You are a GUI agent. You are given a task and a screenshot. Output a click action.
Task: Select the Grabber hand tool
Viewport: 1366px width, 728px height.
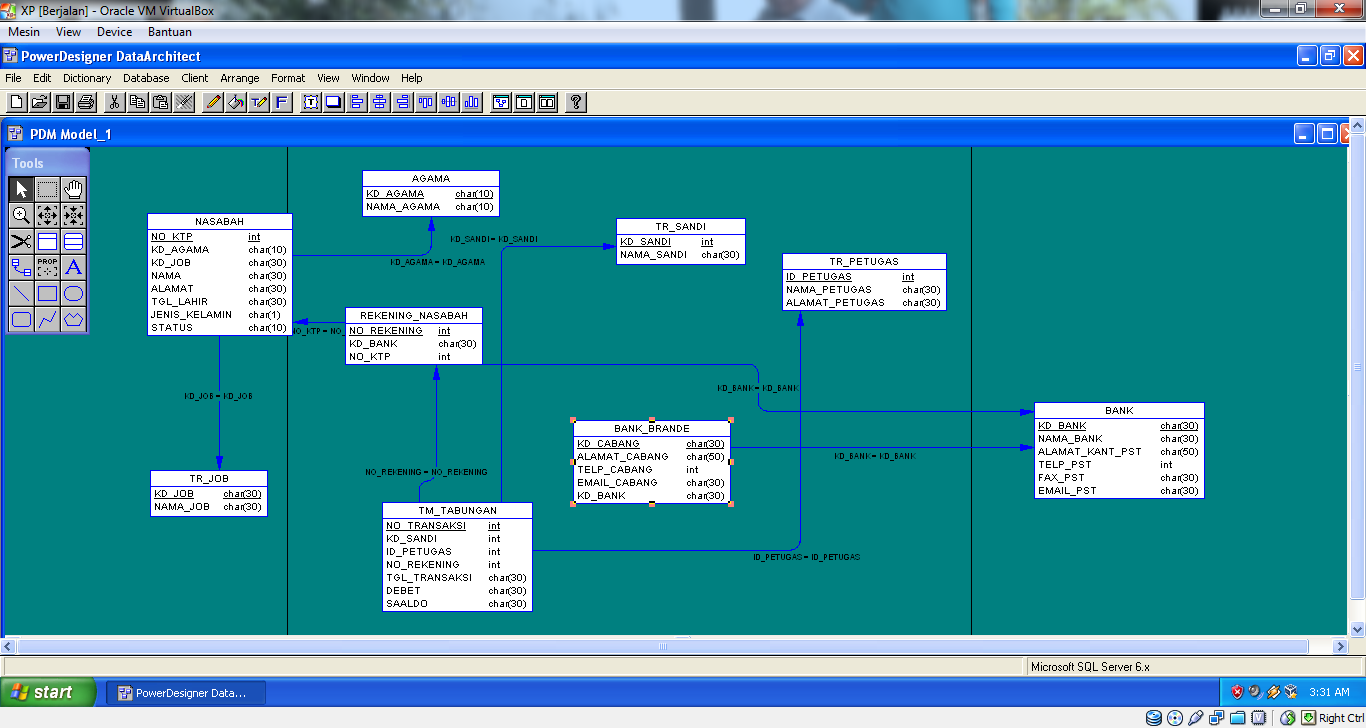click(73, 188)
